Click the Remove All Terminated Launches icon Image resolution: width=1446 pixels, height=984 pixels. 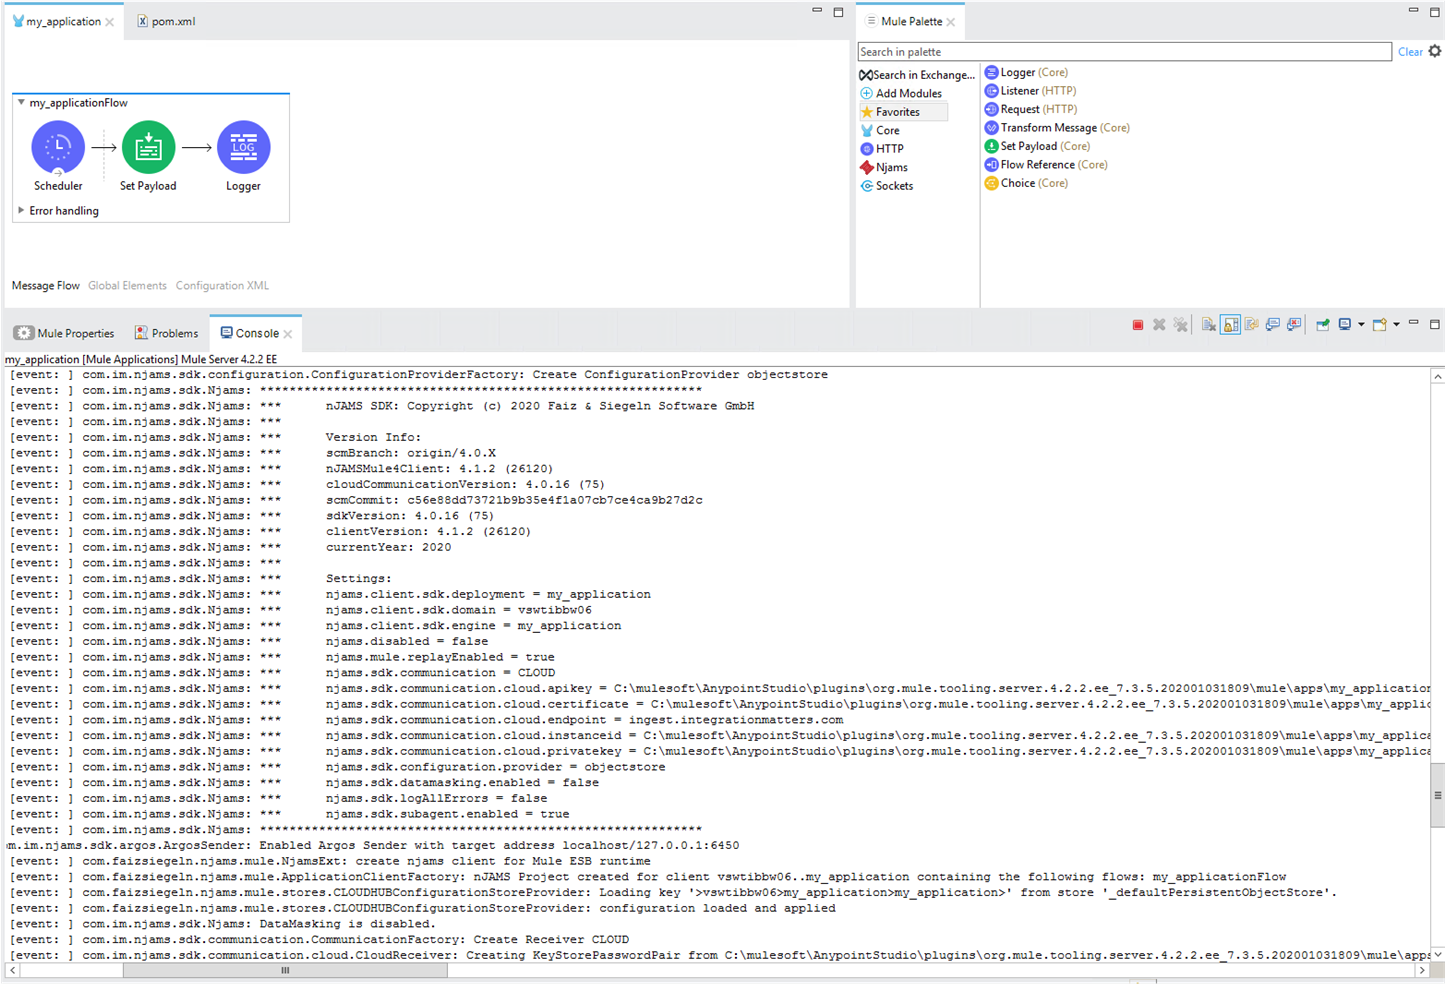pyautogui.click(x=1181, y=325)
